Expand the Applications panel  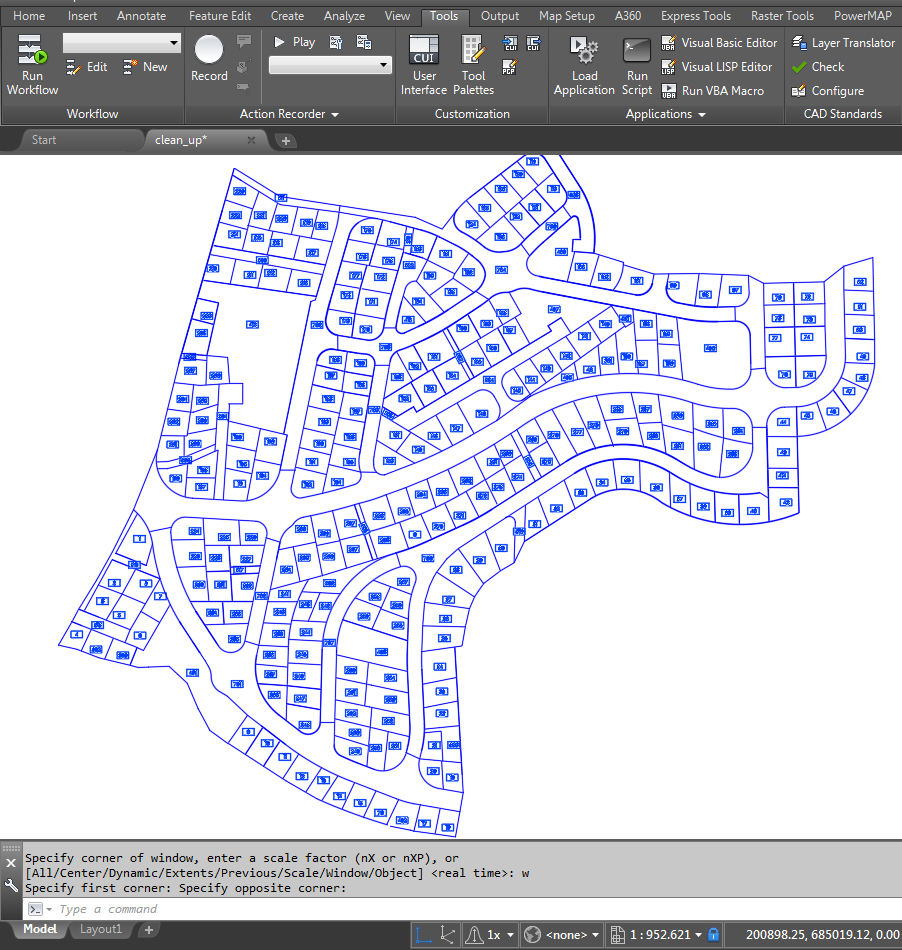pyautogui.click(x=666, y=114)
